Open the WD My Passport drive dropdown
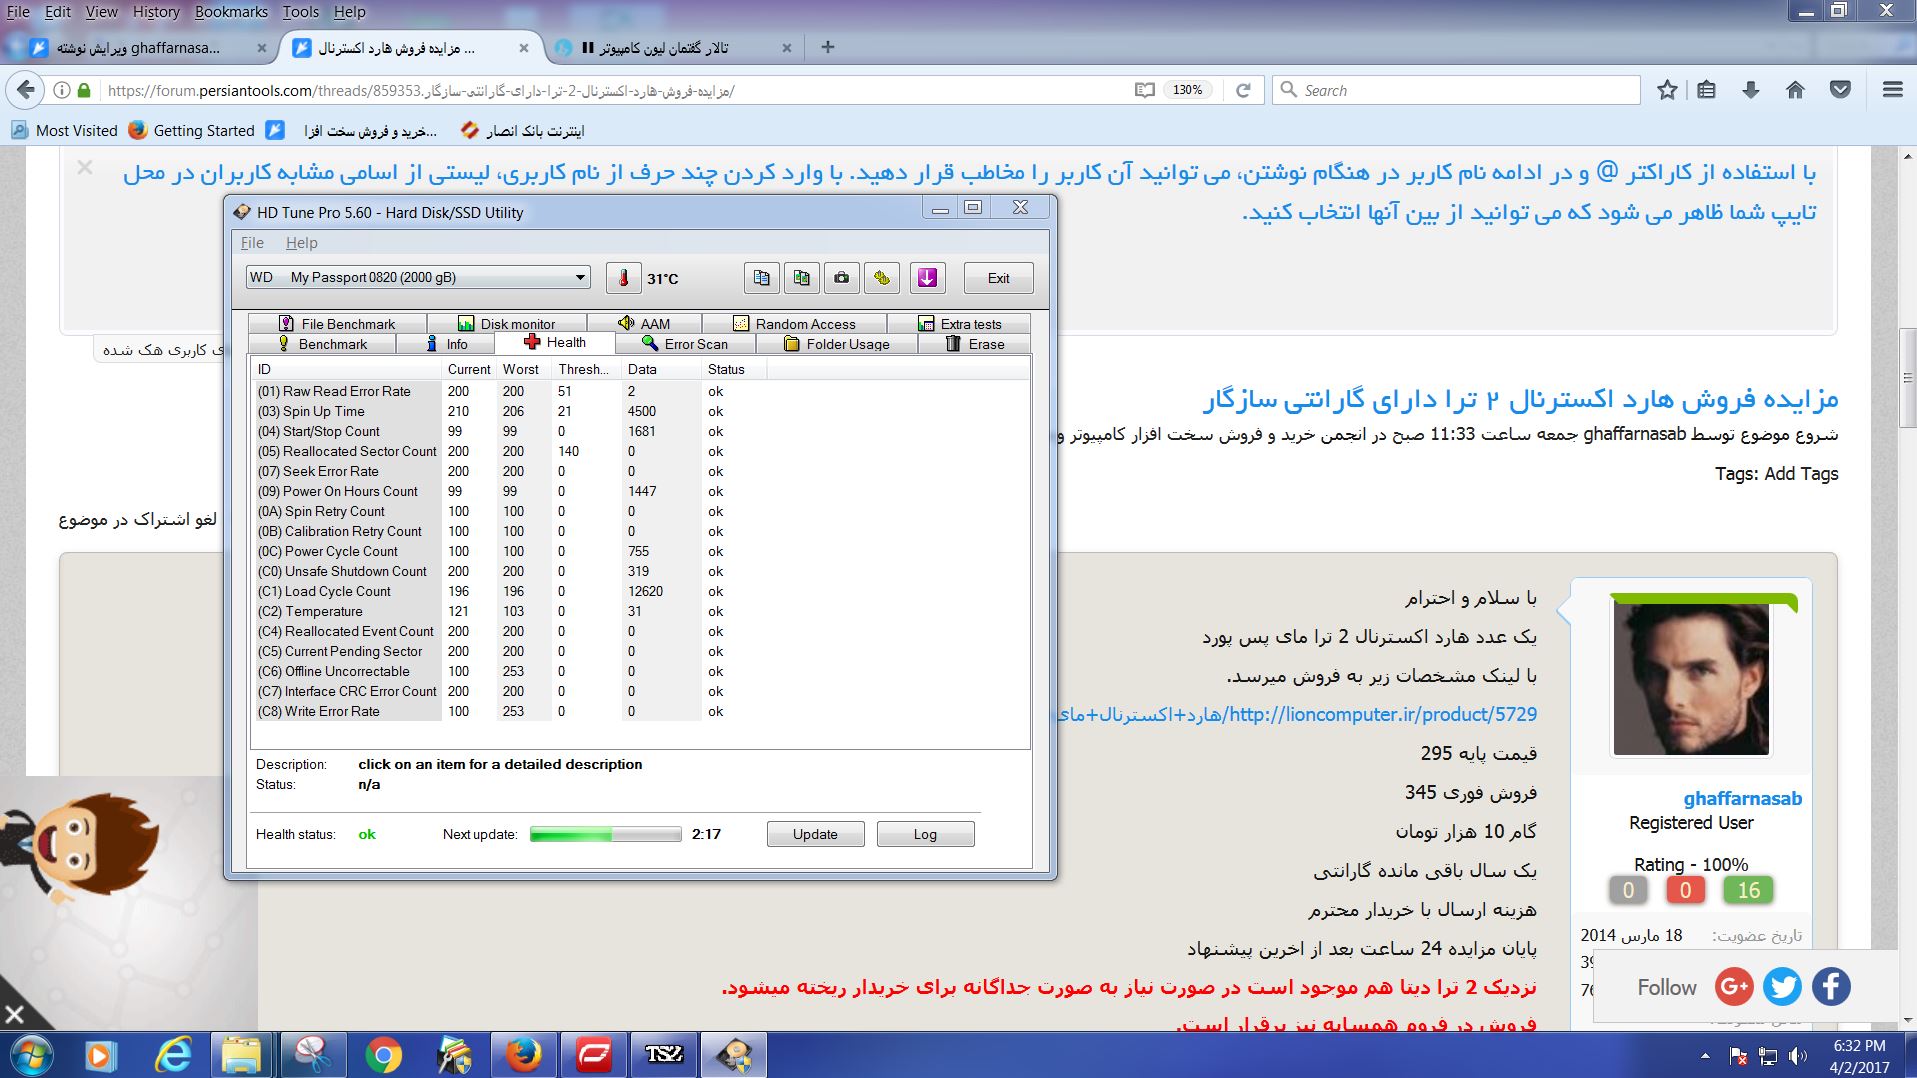Image resolution: width=1917 pixels, height=1078 pixels. 418,277
